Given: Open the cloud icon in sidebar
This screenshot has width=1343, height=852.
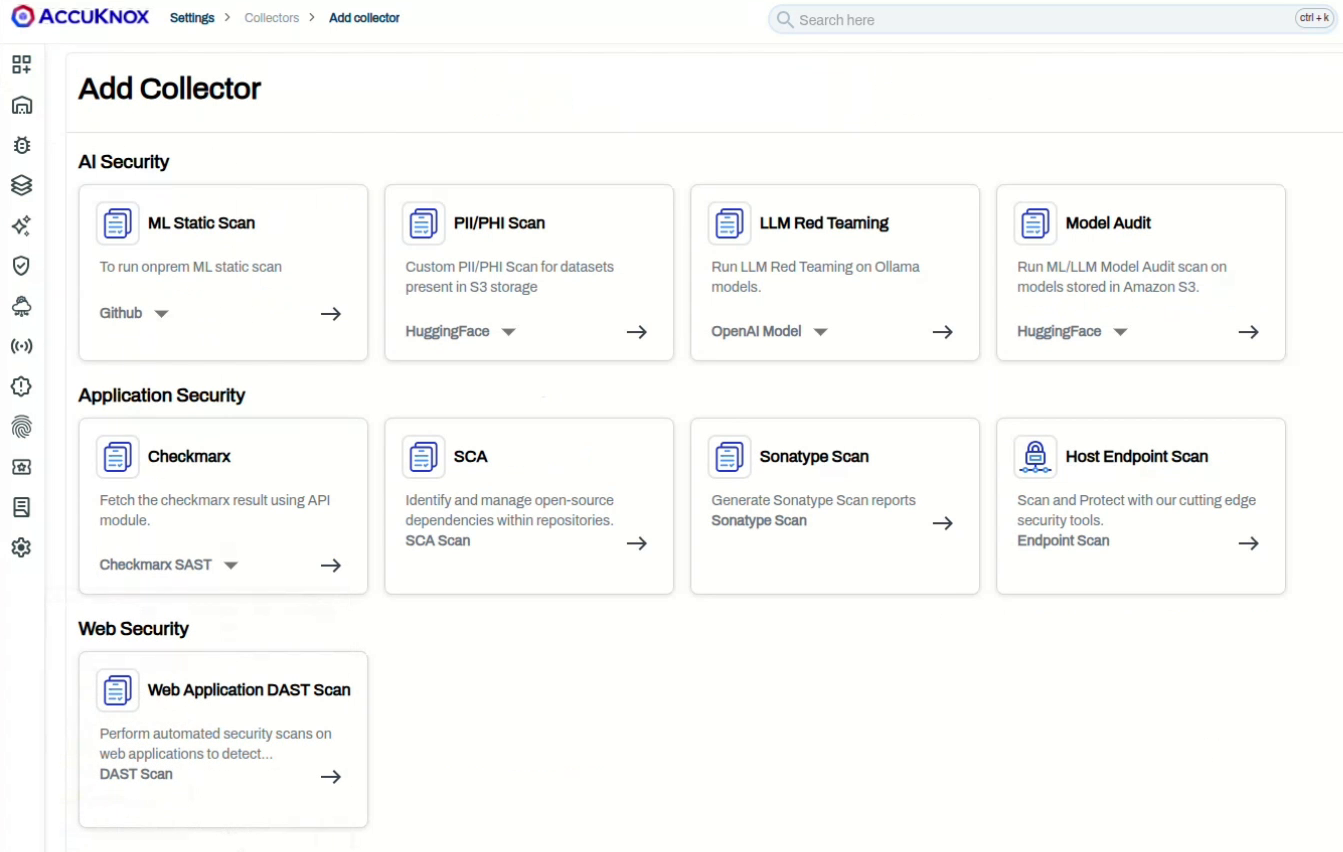Looking at the screenshot, I should (x=21, y=306).
